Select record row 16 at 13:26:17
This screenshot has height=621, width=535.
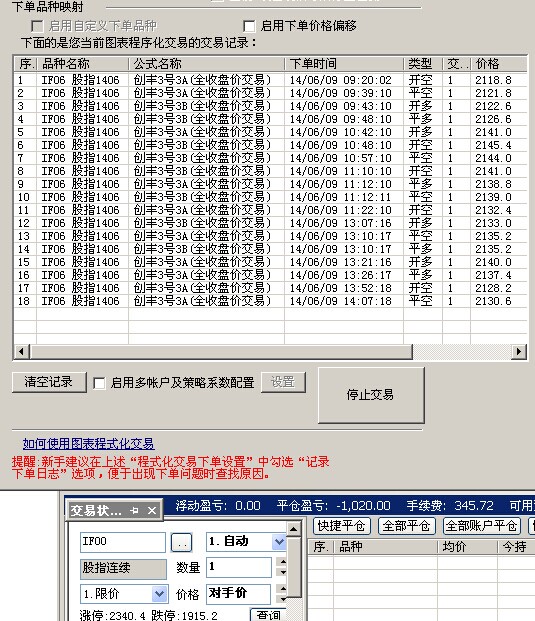(x=270, y=275)
